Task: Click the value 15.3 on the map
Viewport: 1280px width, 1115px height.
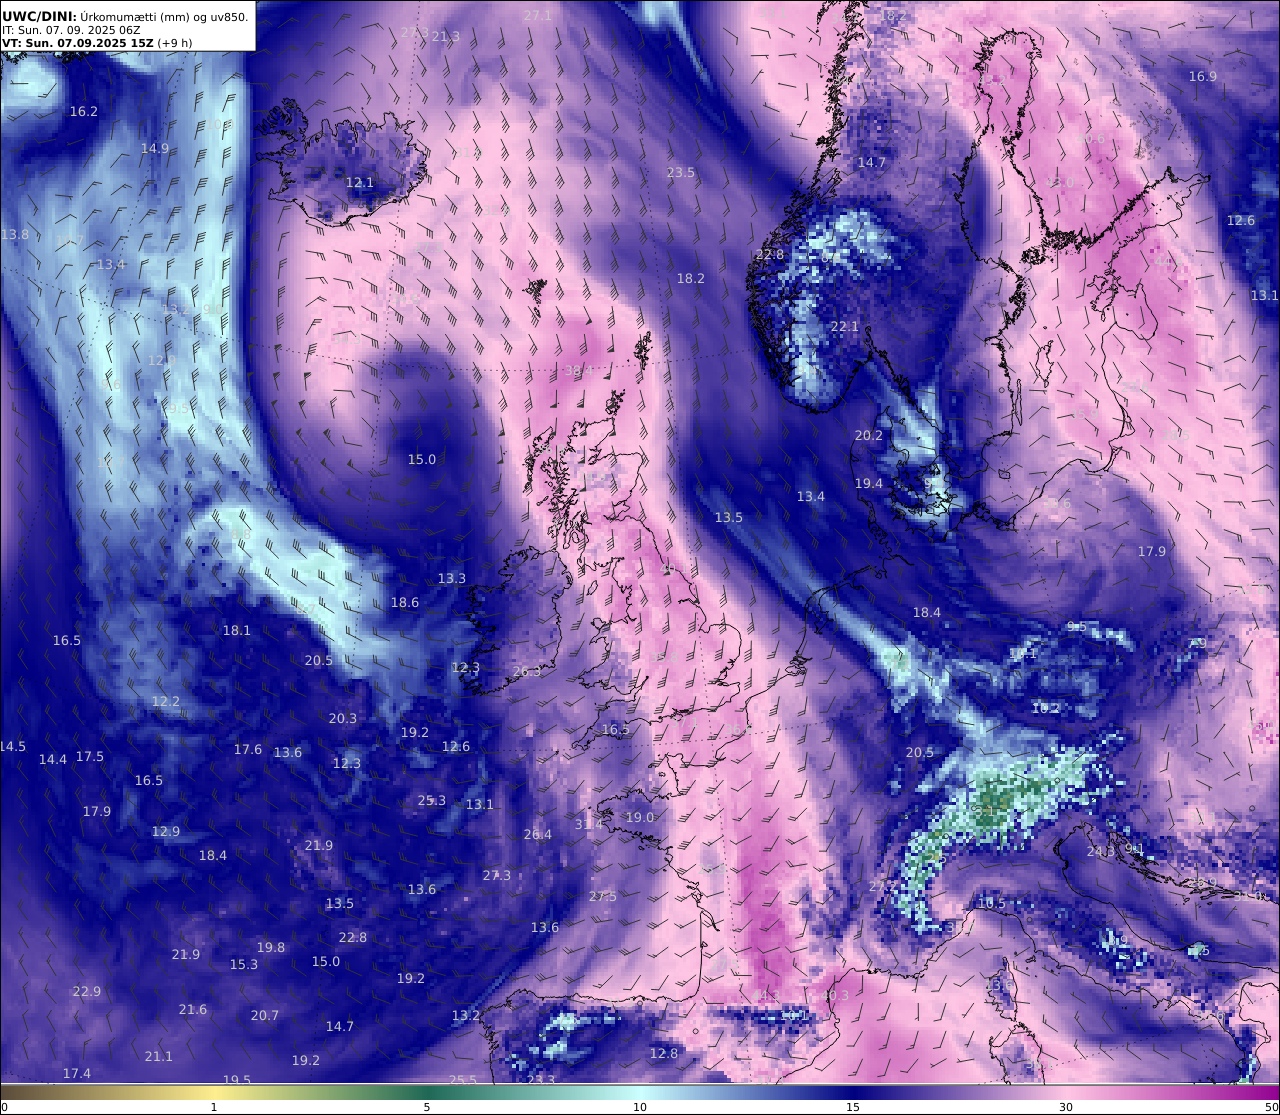Action: (244, 964)
